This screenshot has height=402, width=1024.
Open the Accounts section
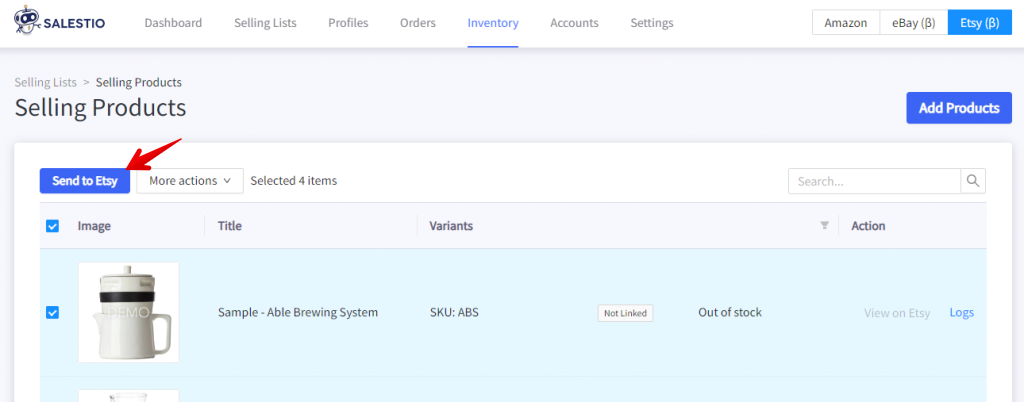click(574, 23)
